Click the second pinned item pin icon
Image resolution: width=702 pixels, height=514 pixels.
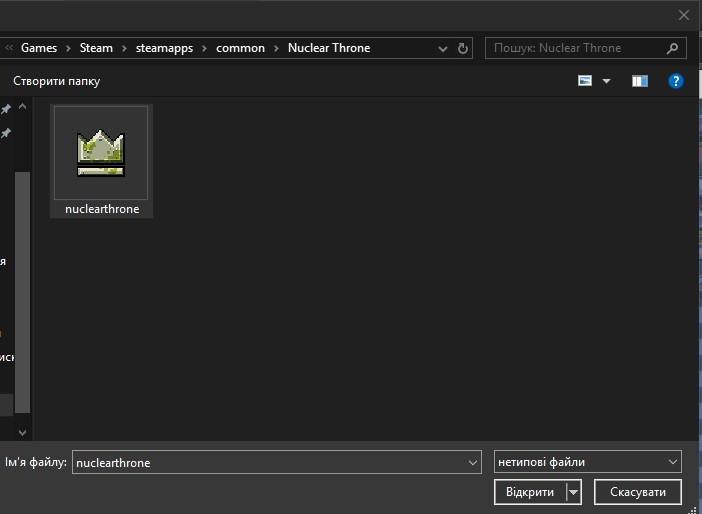[6, 133]
